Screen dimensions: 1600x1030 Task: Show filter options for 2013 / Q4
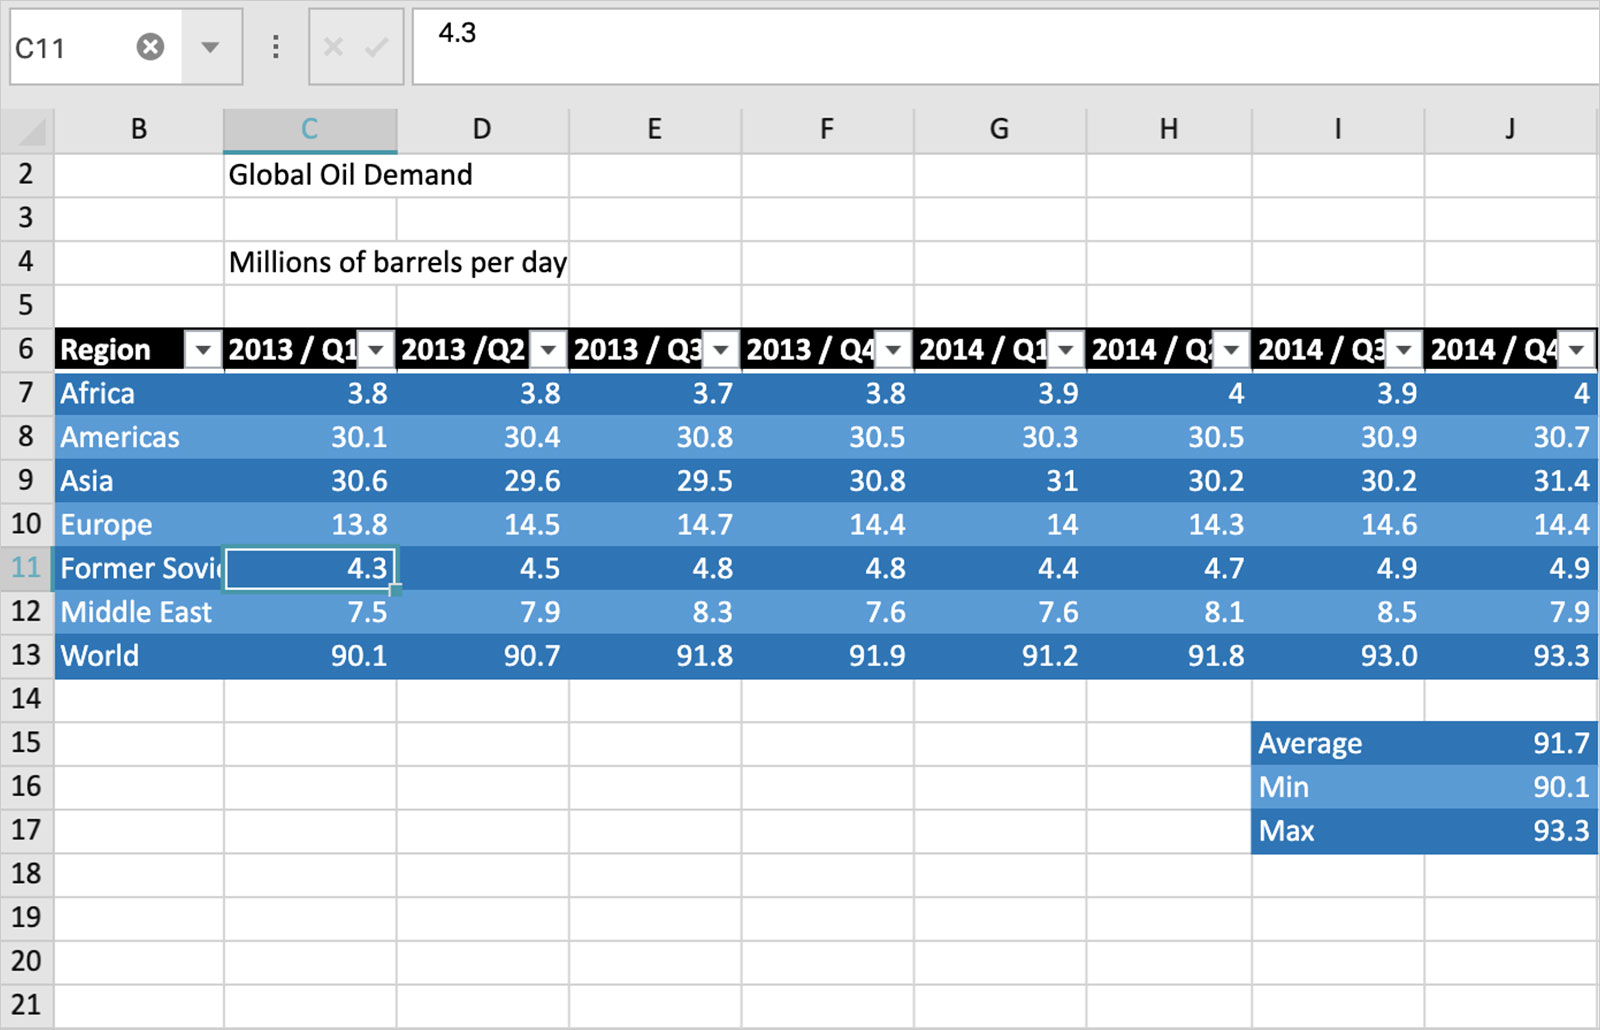[894, 350]
